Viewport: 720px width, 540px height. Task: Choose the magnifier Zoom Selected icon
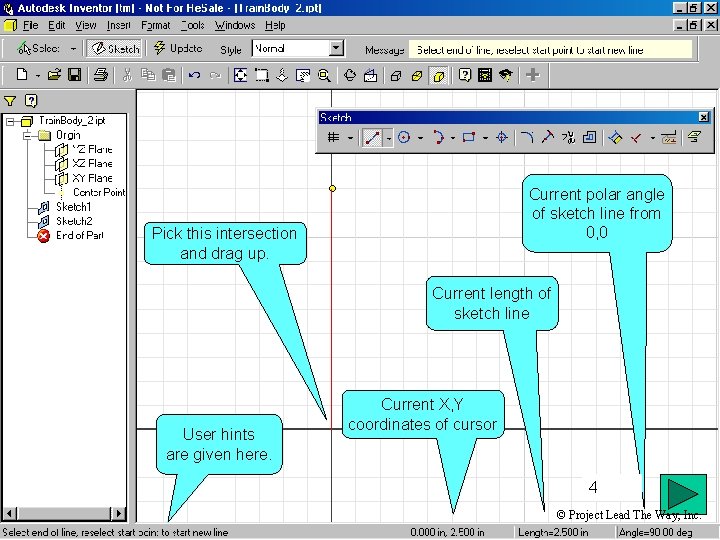click(x=324, y=75)
